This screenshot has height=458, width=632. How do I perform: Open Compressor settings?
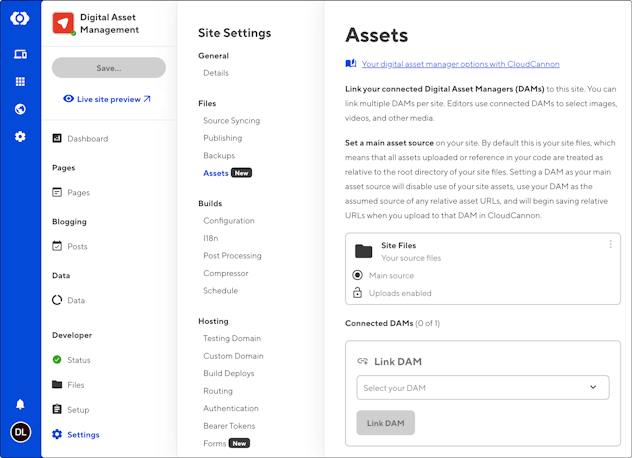pyautogui.click(x=226, y=273)
